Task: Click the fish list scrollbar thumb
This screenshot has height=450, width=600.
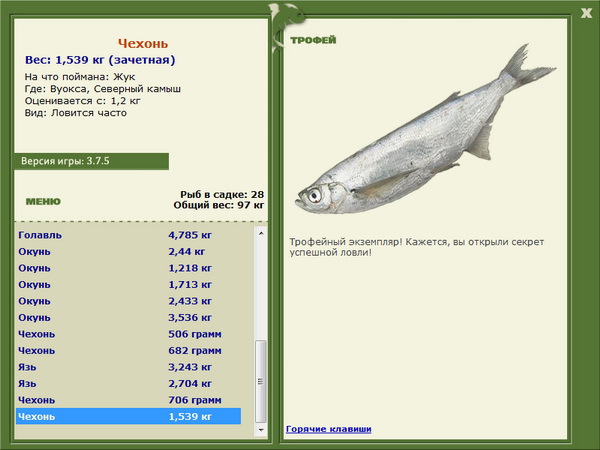Action: [261, 381]
